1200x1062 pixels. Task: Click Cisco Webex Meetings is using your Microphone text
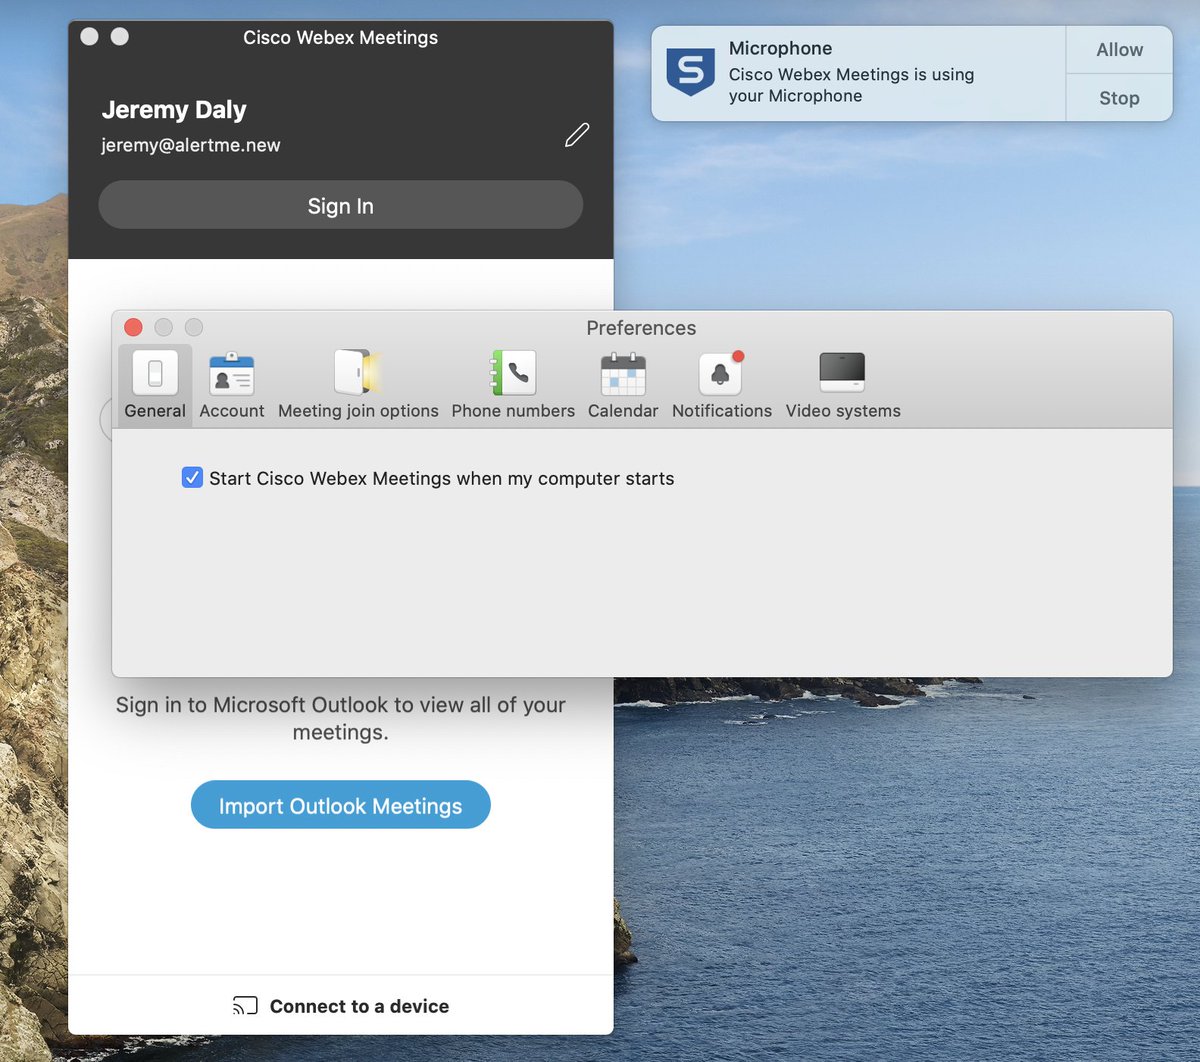851,85
